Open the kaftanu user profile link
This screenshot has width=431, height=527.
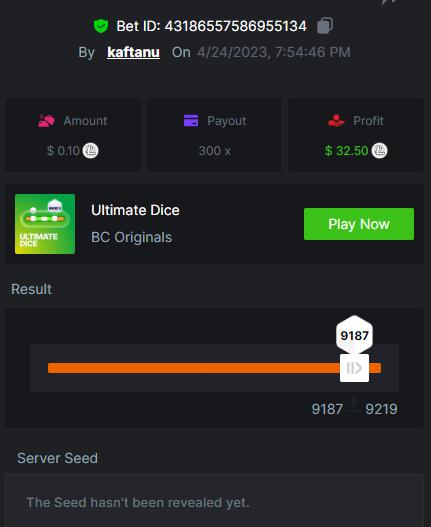[x=133, y=52]
